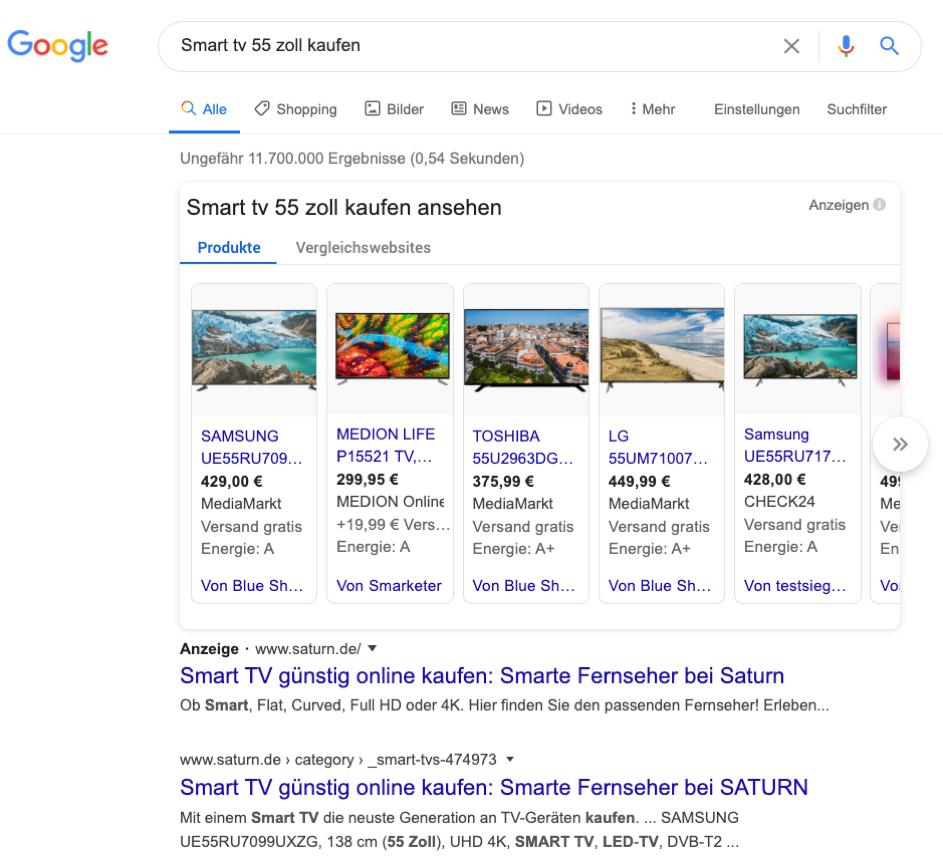This screenshot has height=864, width=943.
Task: Click the Samsung UE55RU717... product title
Action: [x=795, y=446]
